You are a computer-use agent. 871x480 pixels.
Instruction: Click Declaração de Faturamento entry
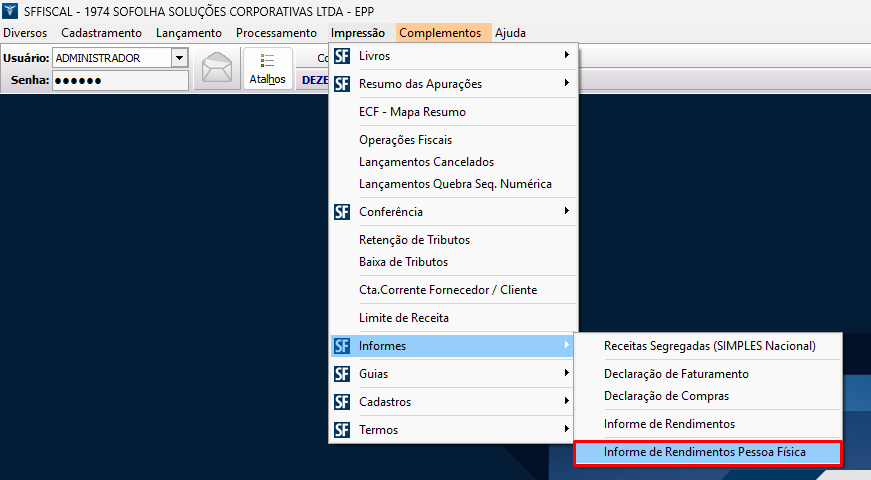[676, 374]
